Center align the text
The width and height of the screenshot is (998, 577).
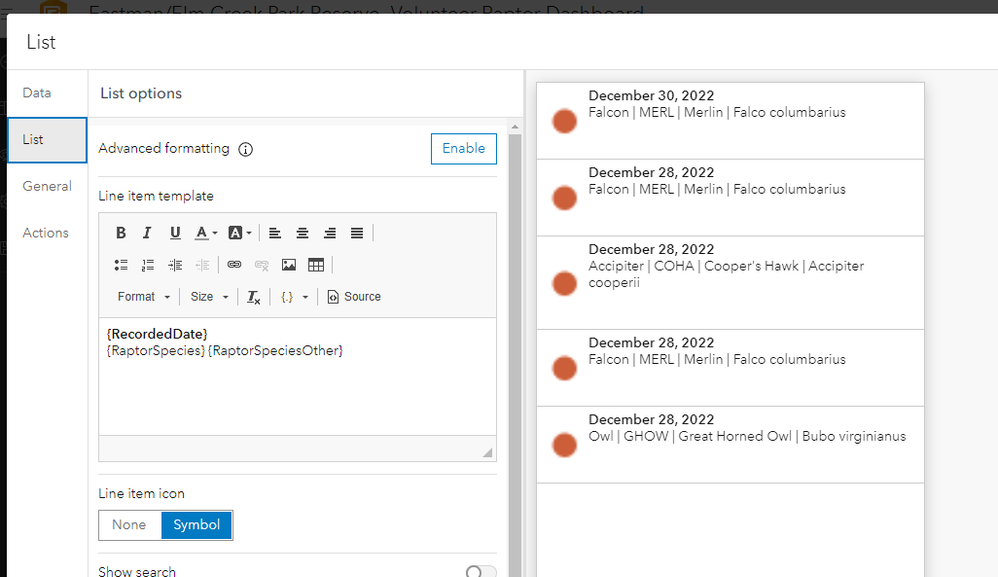302,233
